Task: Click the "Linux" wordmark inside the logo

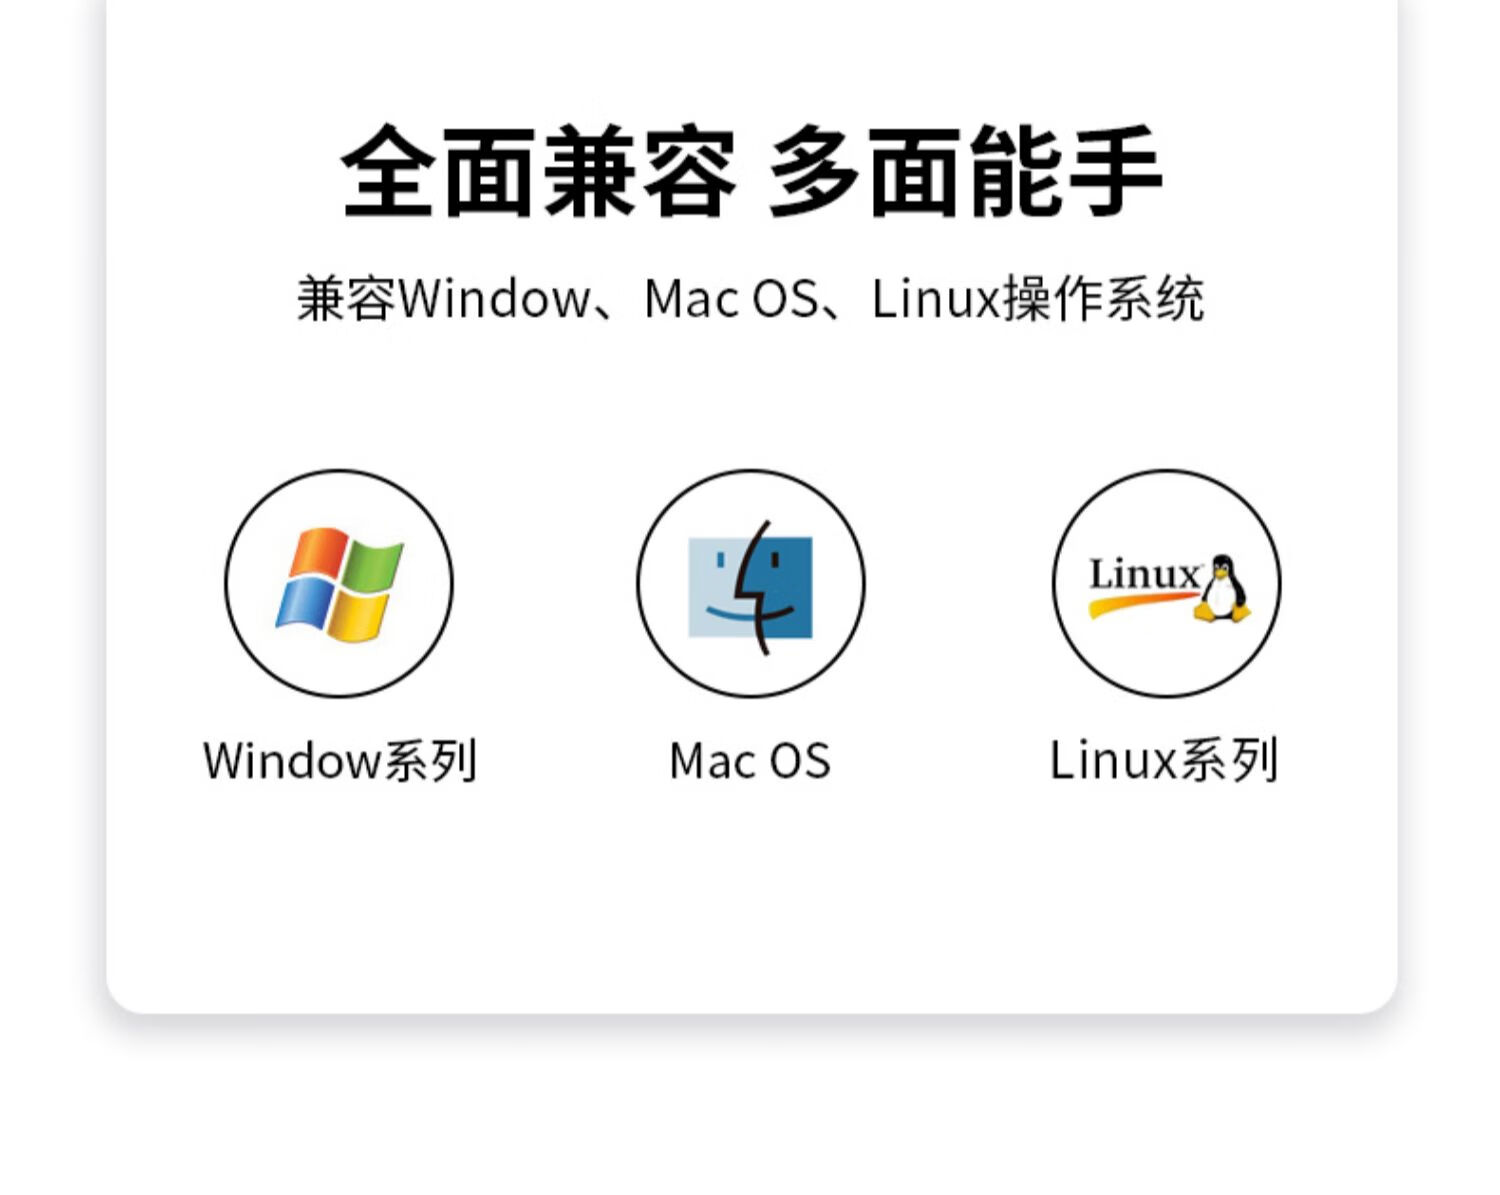Action: click(1144, 575)
